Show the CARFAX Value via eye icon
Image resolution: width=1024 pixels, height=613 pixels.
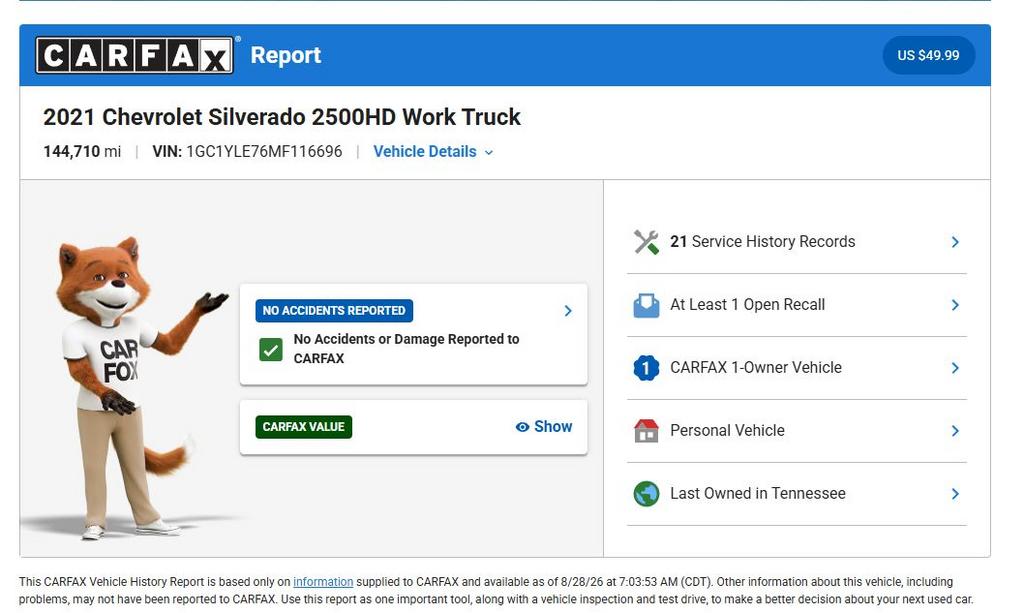(x=522, y=427)
